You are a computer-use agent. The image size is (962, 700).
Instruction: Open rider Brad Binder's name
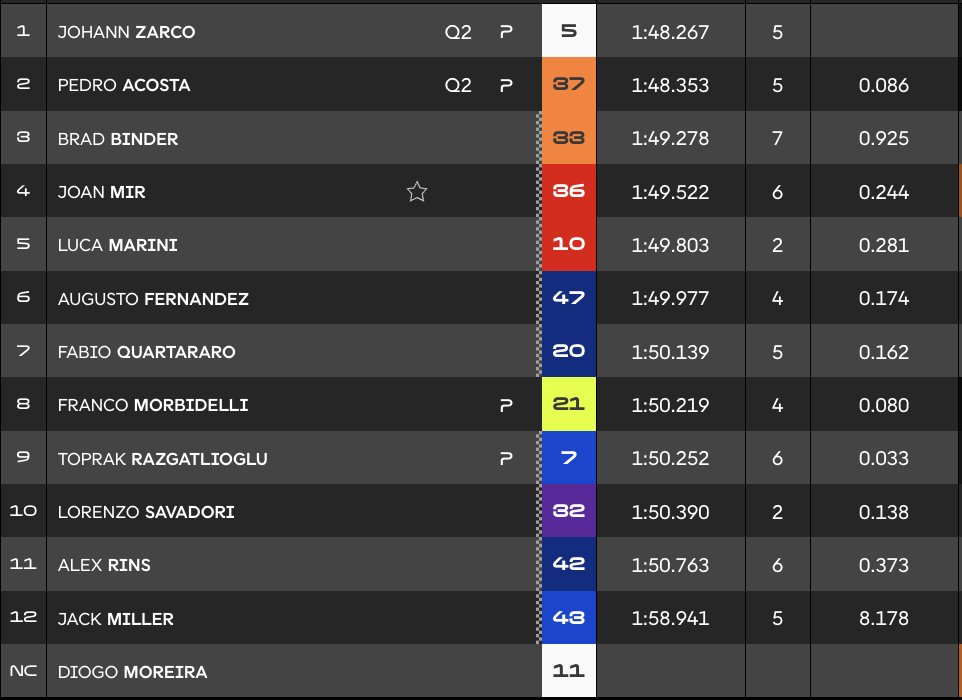click(x=118, y=139)
